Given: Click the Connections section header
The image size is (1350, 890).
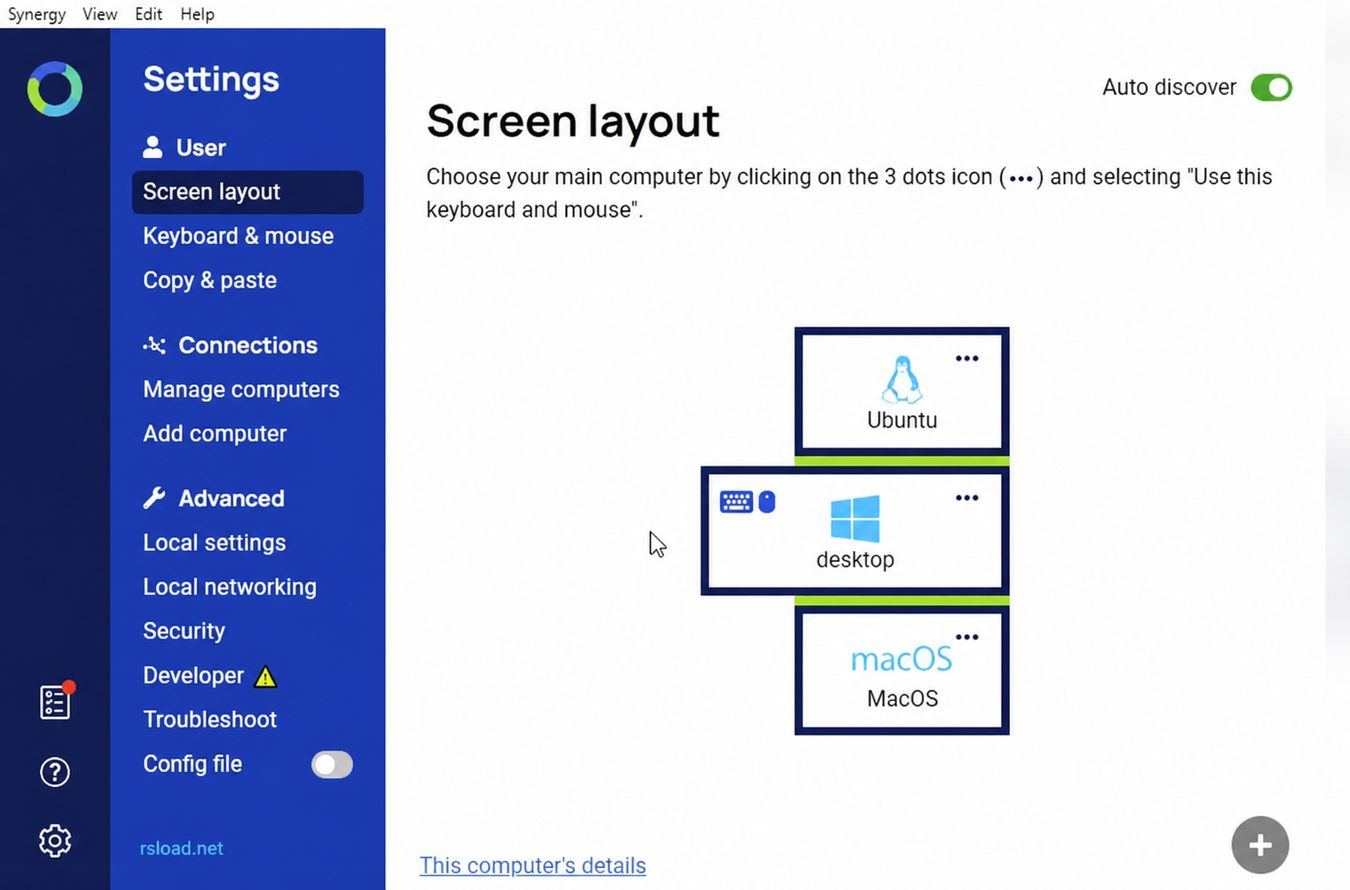Looking at the screenshot, I should pyautogui.click(x=248, y=345).
